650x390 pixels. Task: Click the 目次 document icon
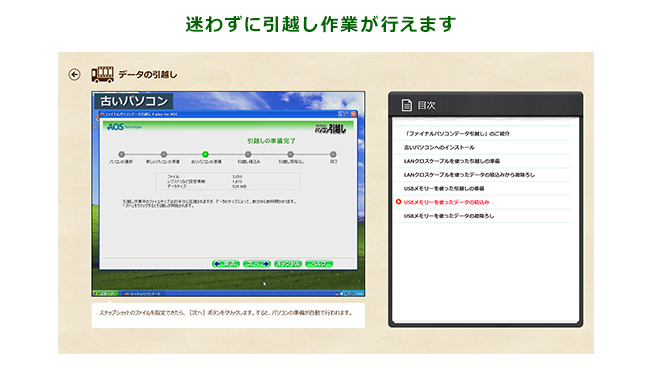pyautogui.click(x=407, y=105)
